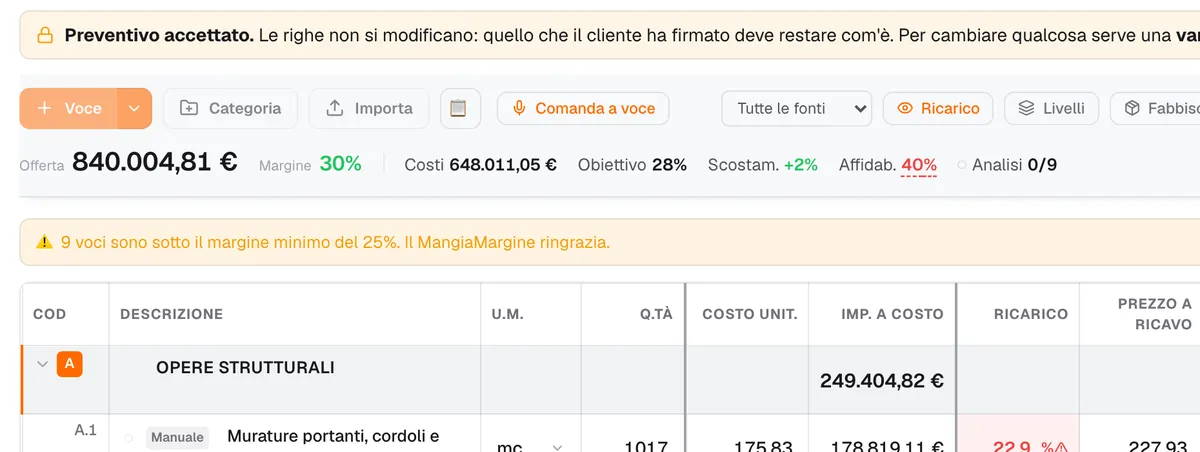Toggle the Ricarico visibility button

(x=938, y=108)
